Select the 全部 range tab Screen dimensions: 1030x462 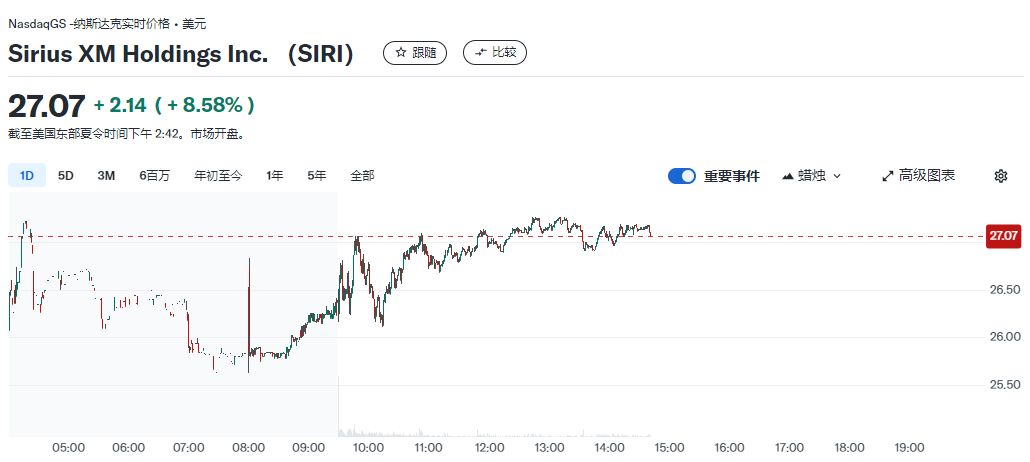pyautogui.click(x=363, y=175)
